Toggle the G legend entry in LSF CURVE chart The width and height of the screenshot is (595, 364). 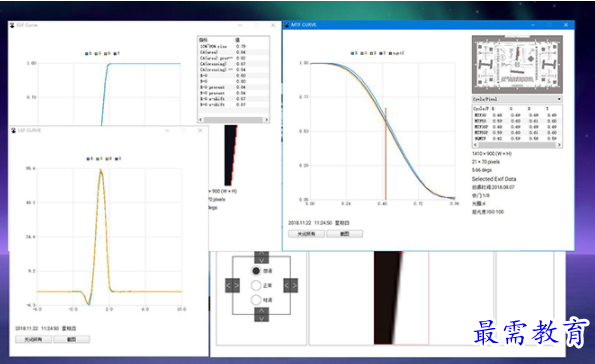coord(99,159)
